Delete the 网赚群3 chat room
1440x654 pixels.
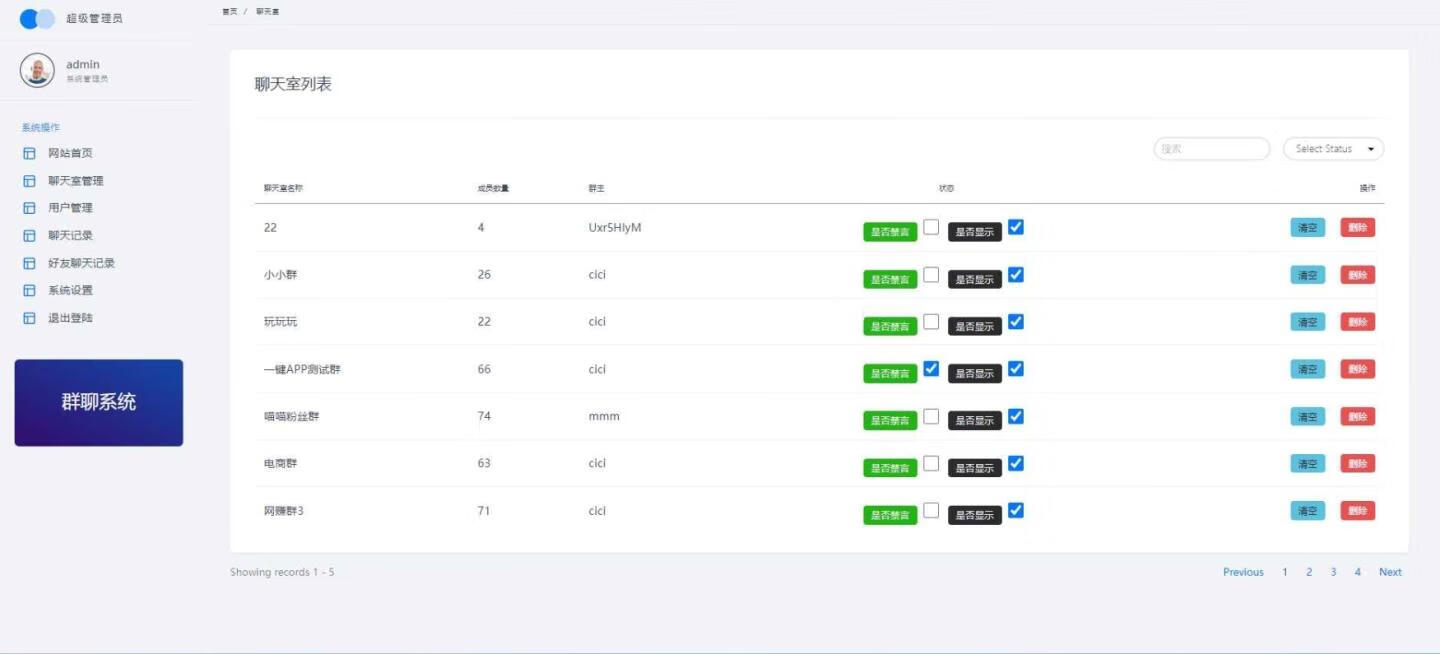(1357, 511)
